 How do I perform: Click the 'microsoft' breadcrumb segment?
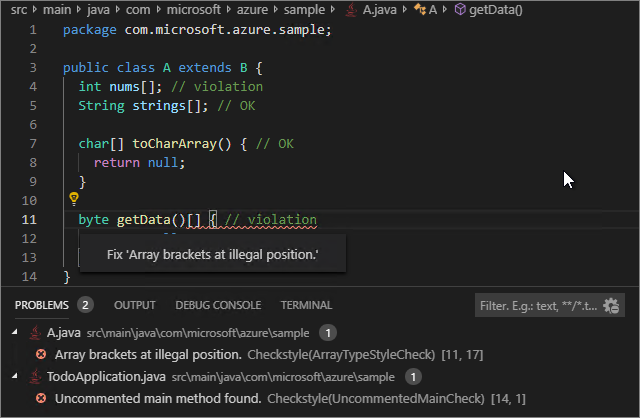pos(194,9)
